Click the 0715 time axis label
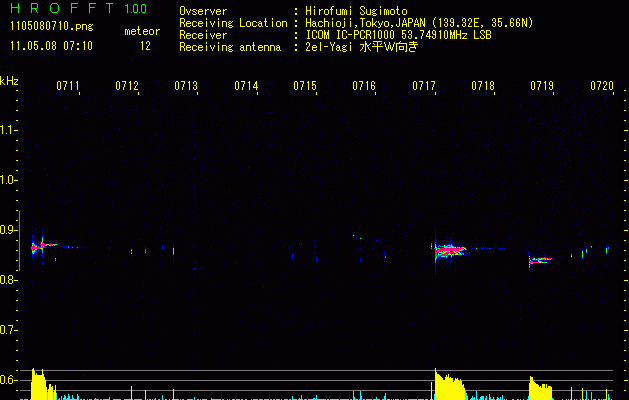The width and height of the screenshot is (629, 400). 305,86
